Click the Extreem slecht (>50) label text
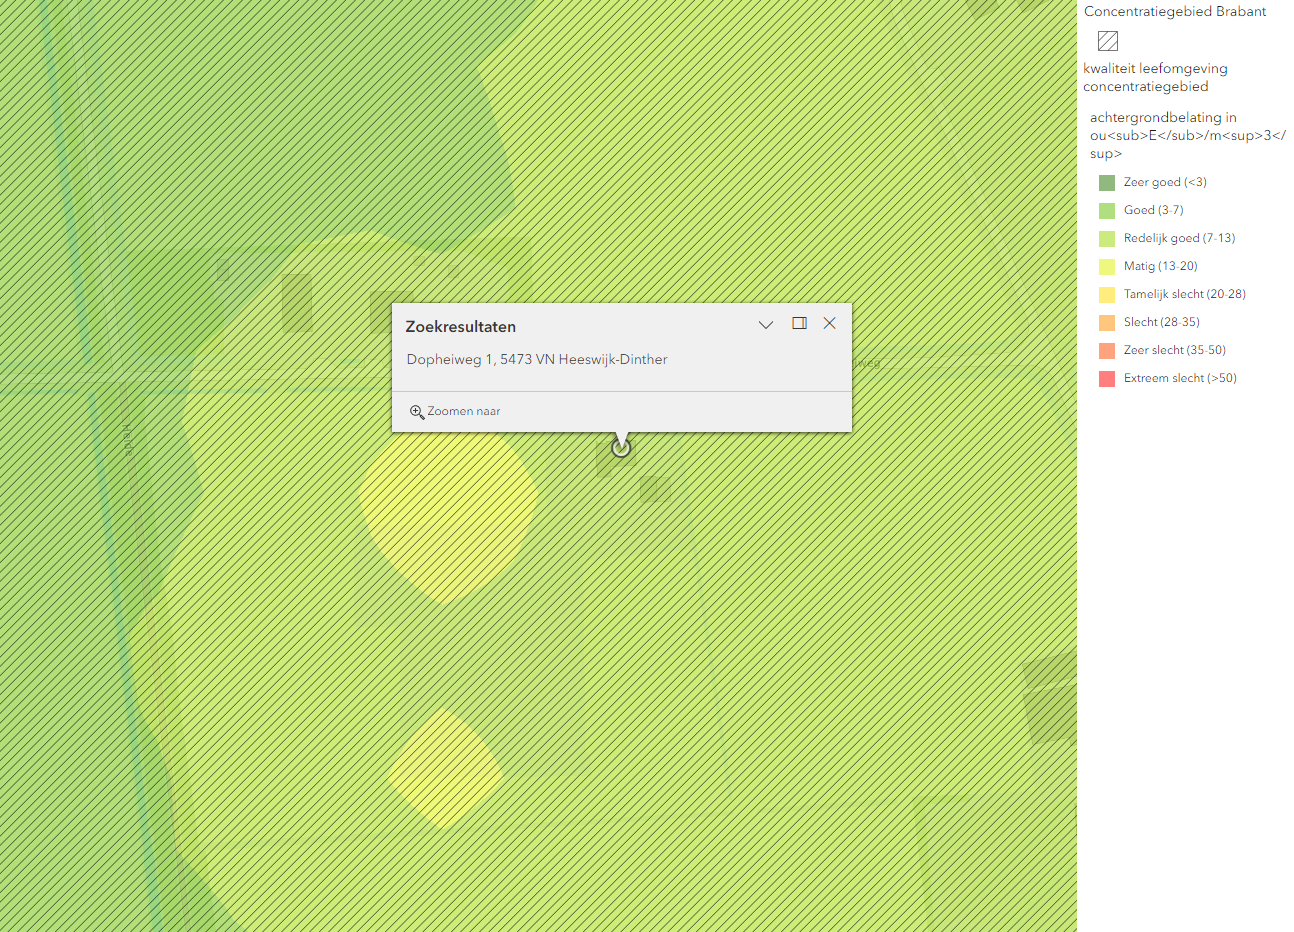This screenshot has height=932, width=1294. [1180, 378]
